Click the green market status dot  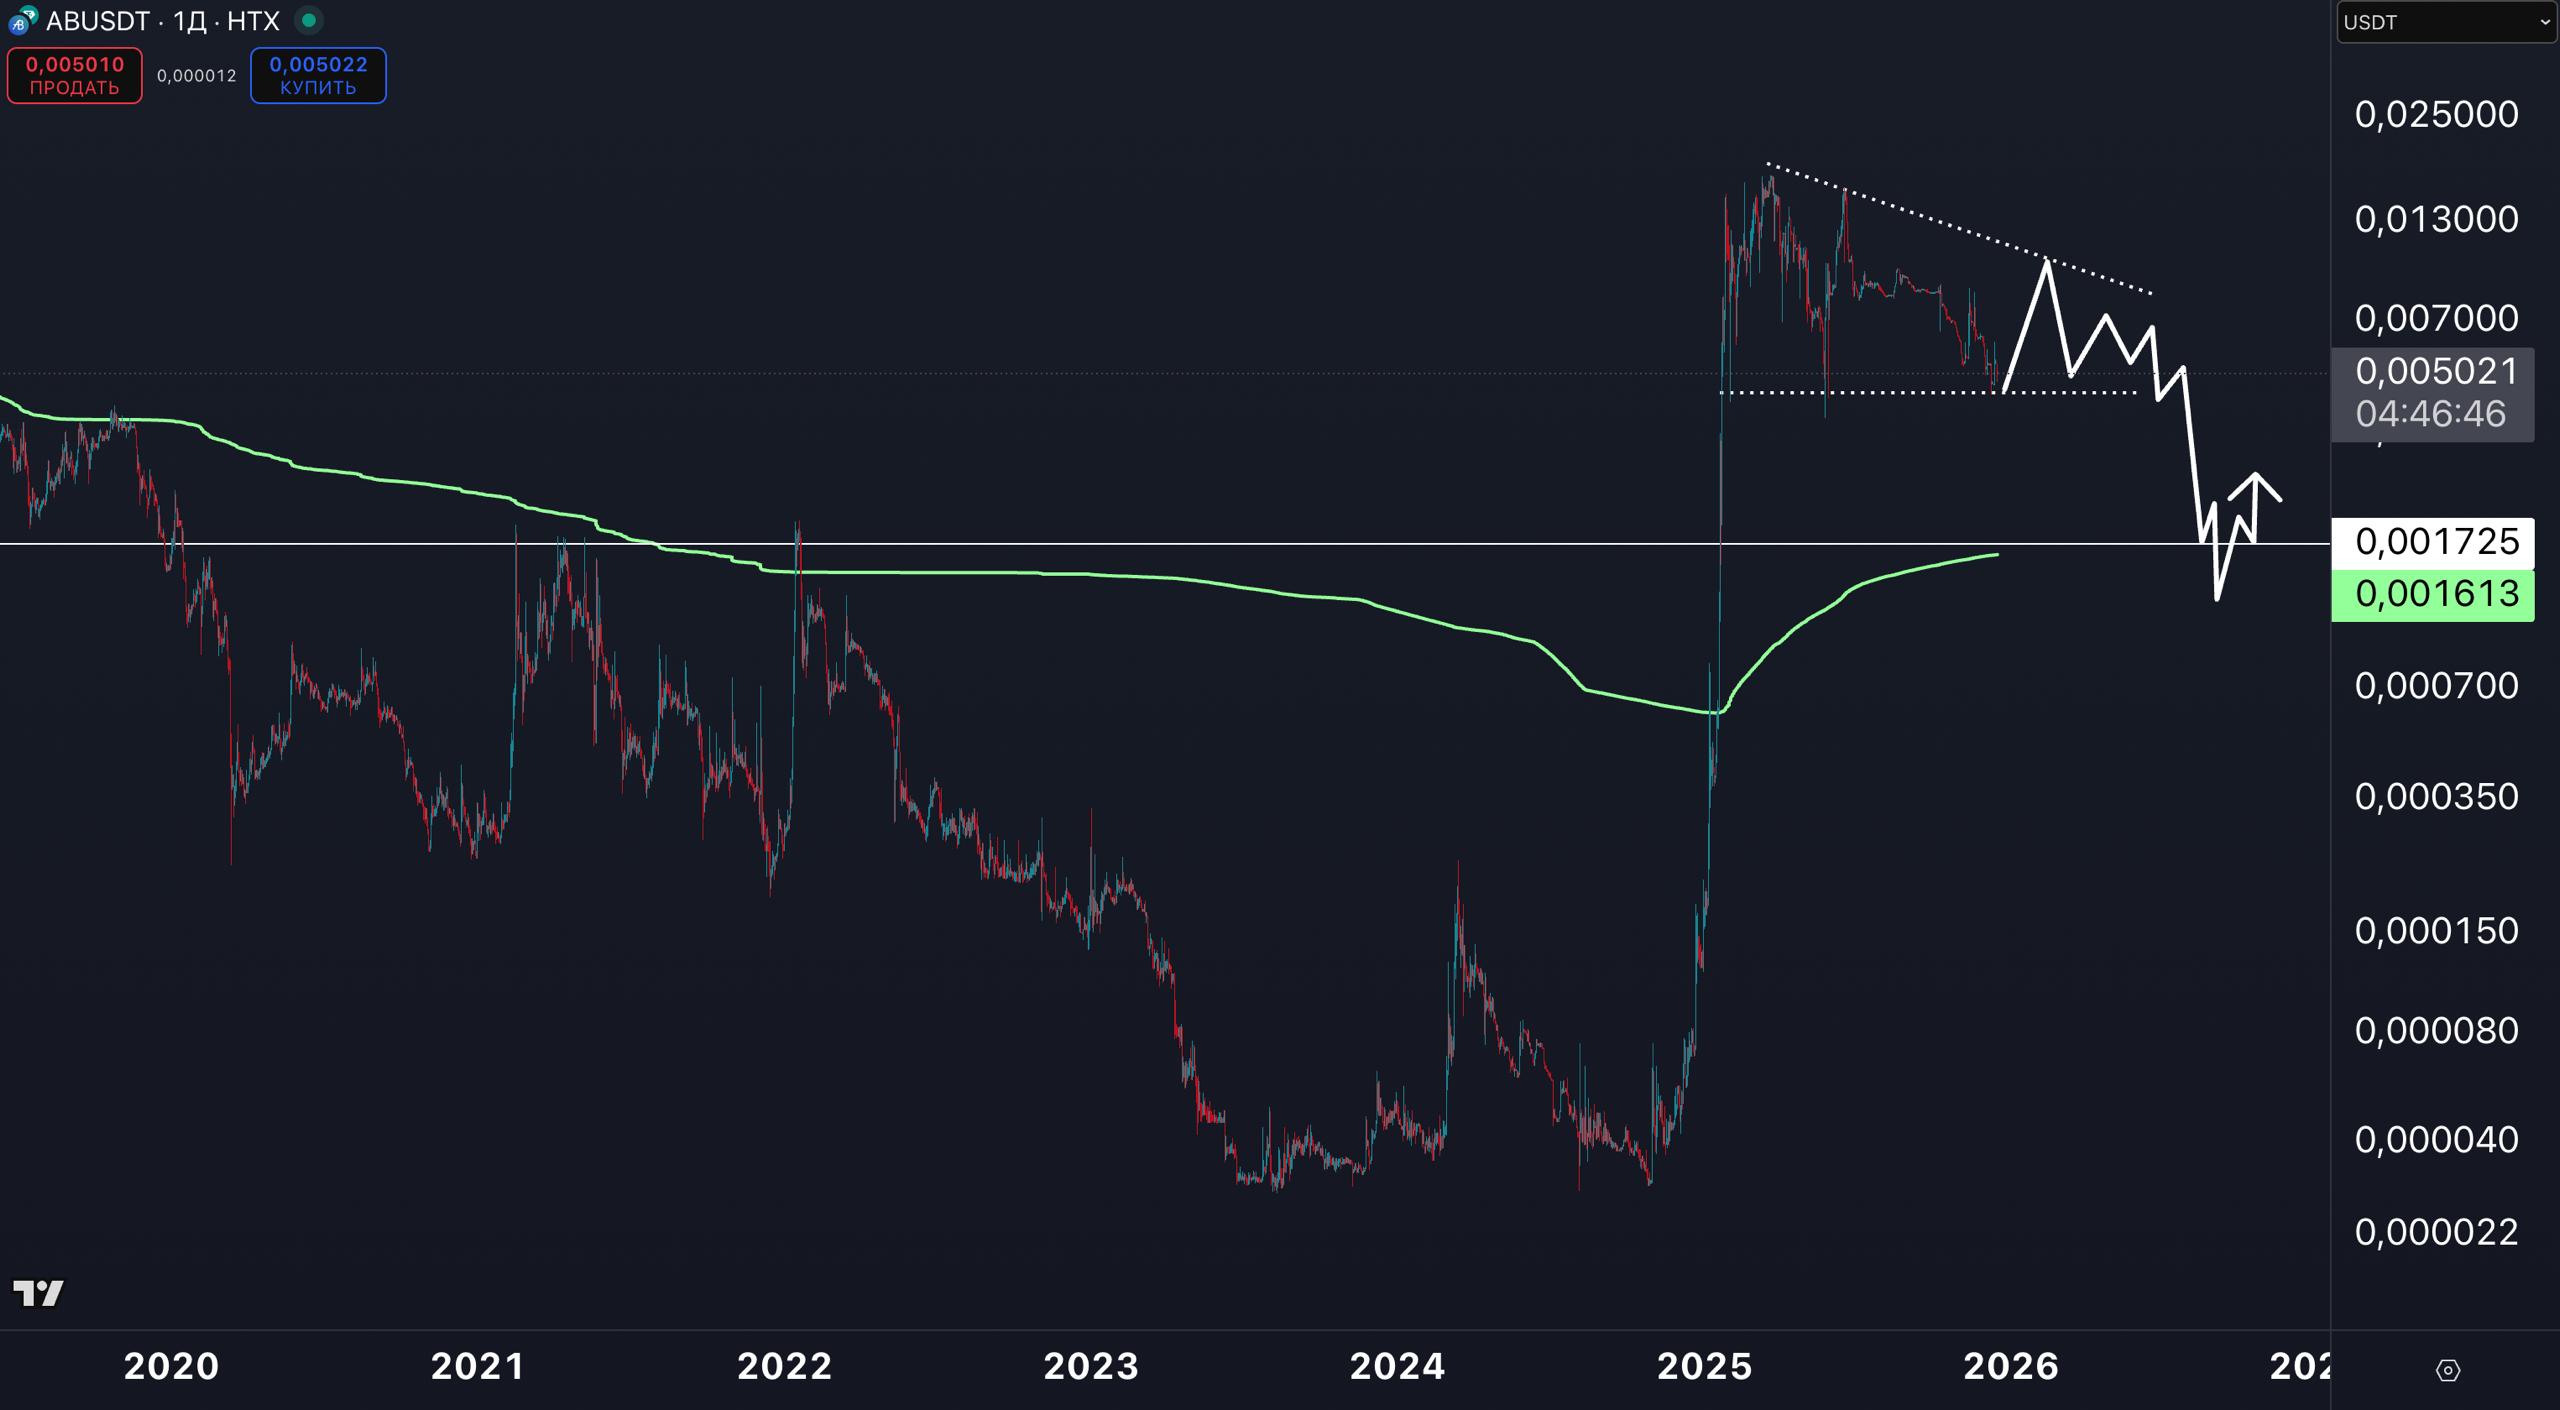tap(309, 20)
